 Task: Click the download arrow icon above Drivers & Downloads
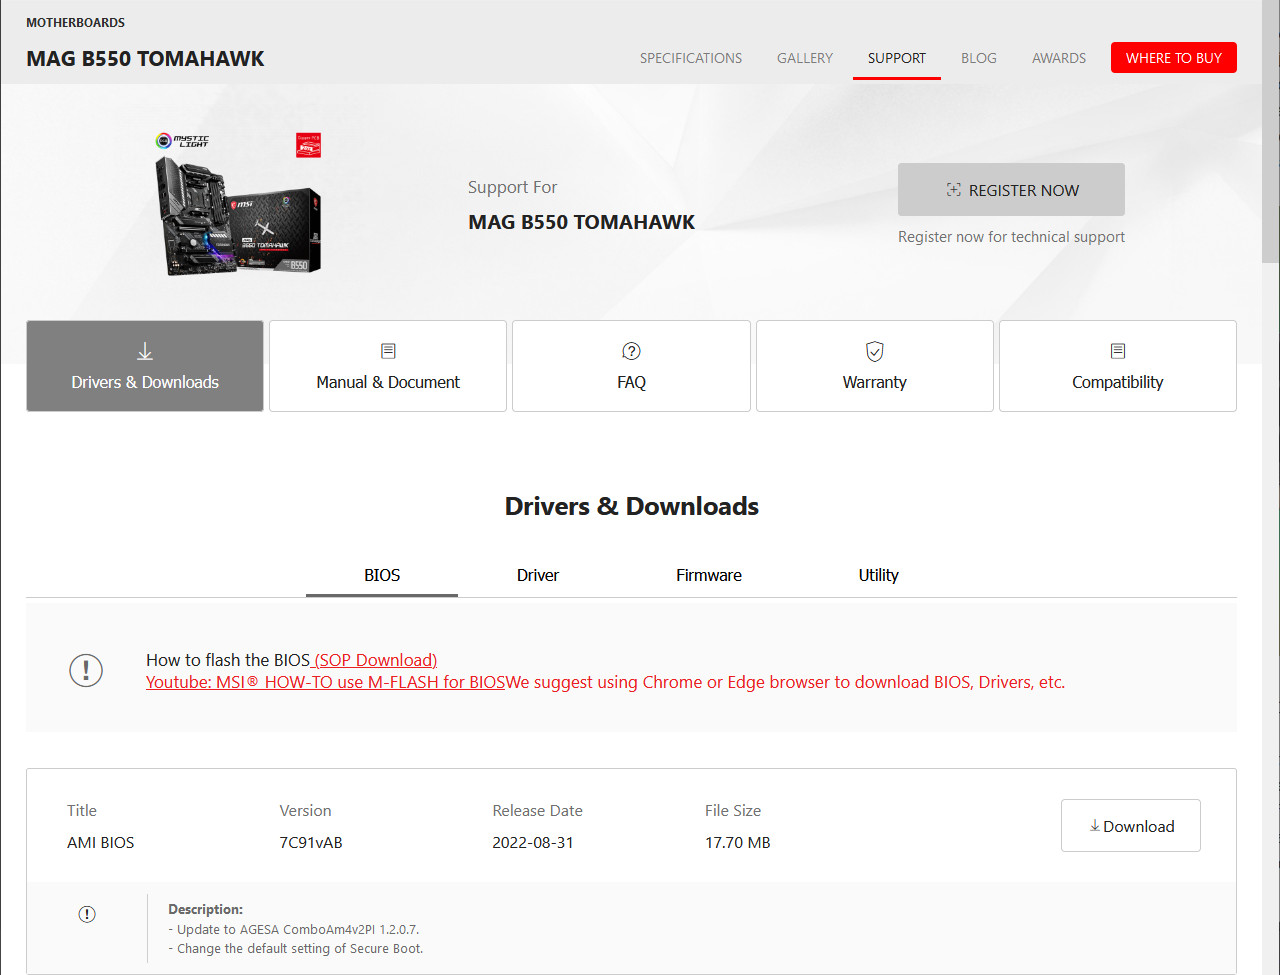pos(145,351)
